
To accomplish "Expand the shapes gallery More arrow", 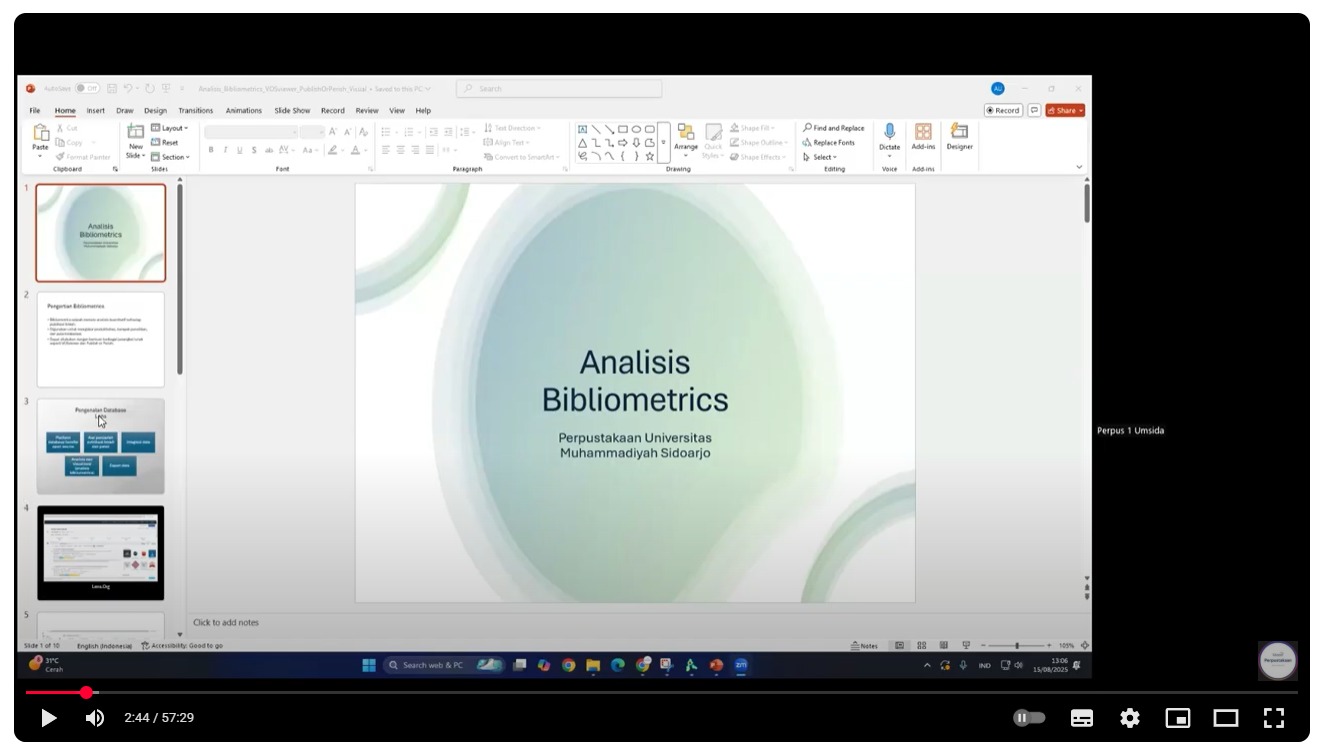I will [663, 143].
